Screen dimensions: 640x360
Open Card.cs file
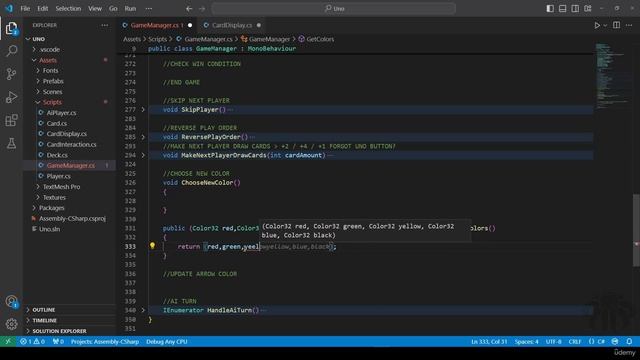(x=57, y=123)
